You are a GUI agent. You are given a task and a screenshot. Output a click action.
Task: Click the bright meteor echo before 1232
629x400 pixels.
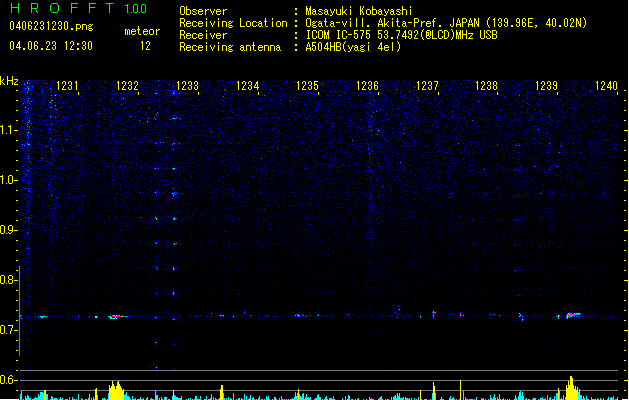point(117,317)
